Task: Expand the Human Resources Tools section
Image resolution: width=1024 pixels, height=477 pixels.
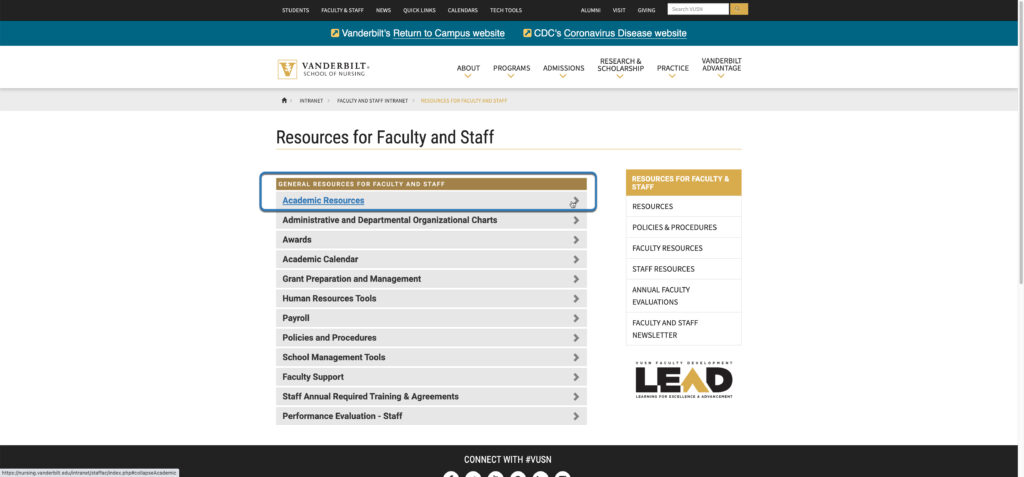Action: click(x=329, y=298)
